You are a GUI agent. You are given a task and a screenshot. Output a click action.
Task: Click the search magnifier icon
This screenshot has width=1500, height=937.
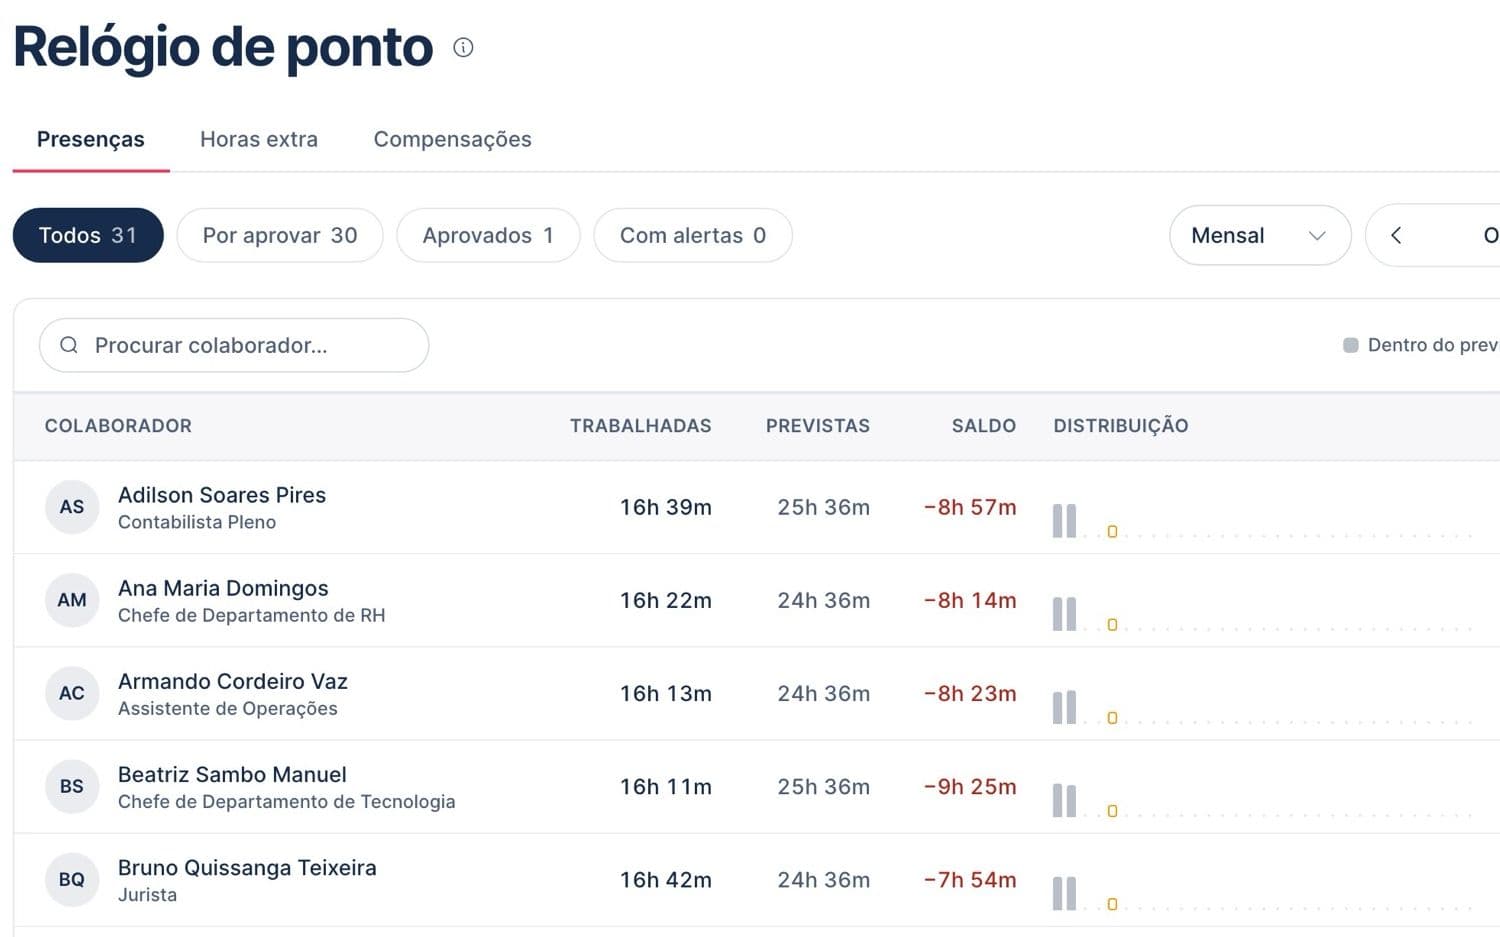tap(69, 345)
